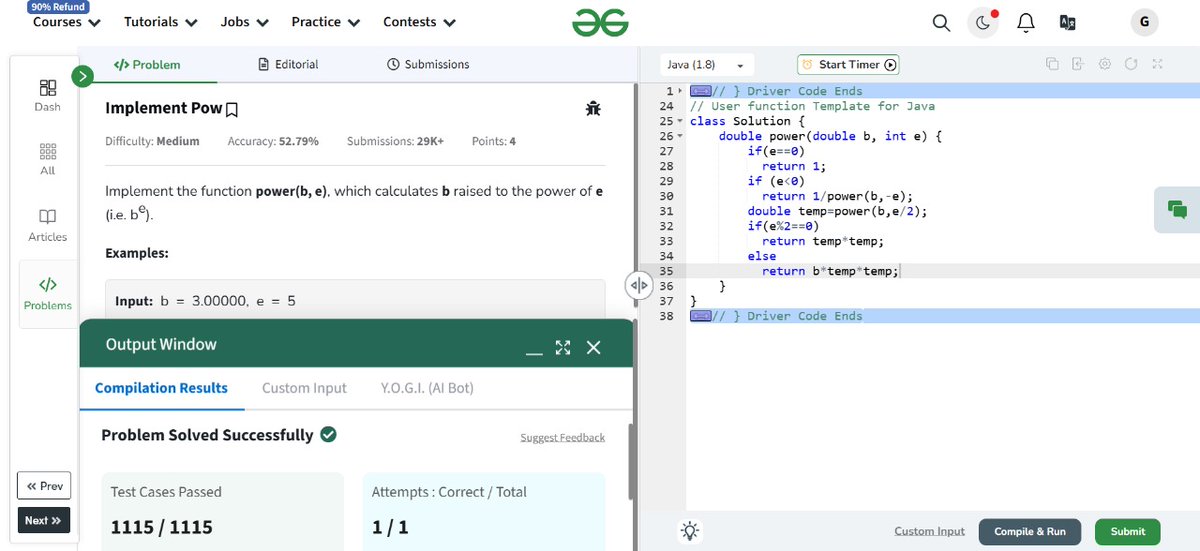The width and height of the screenshot is (1200, 551).
Task: Go to GeeksforGeeks home logo
Action: click(x=600, y=23)
